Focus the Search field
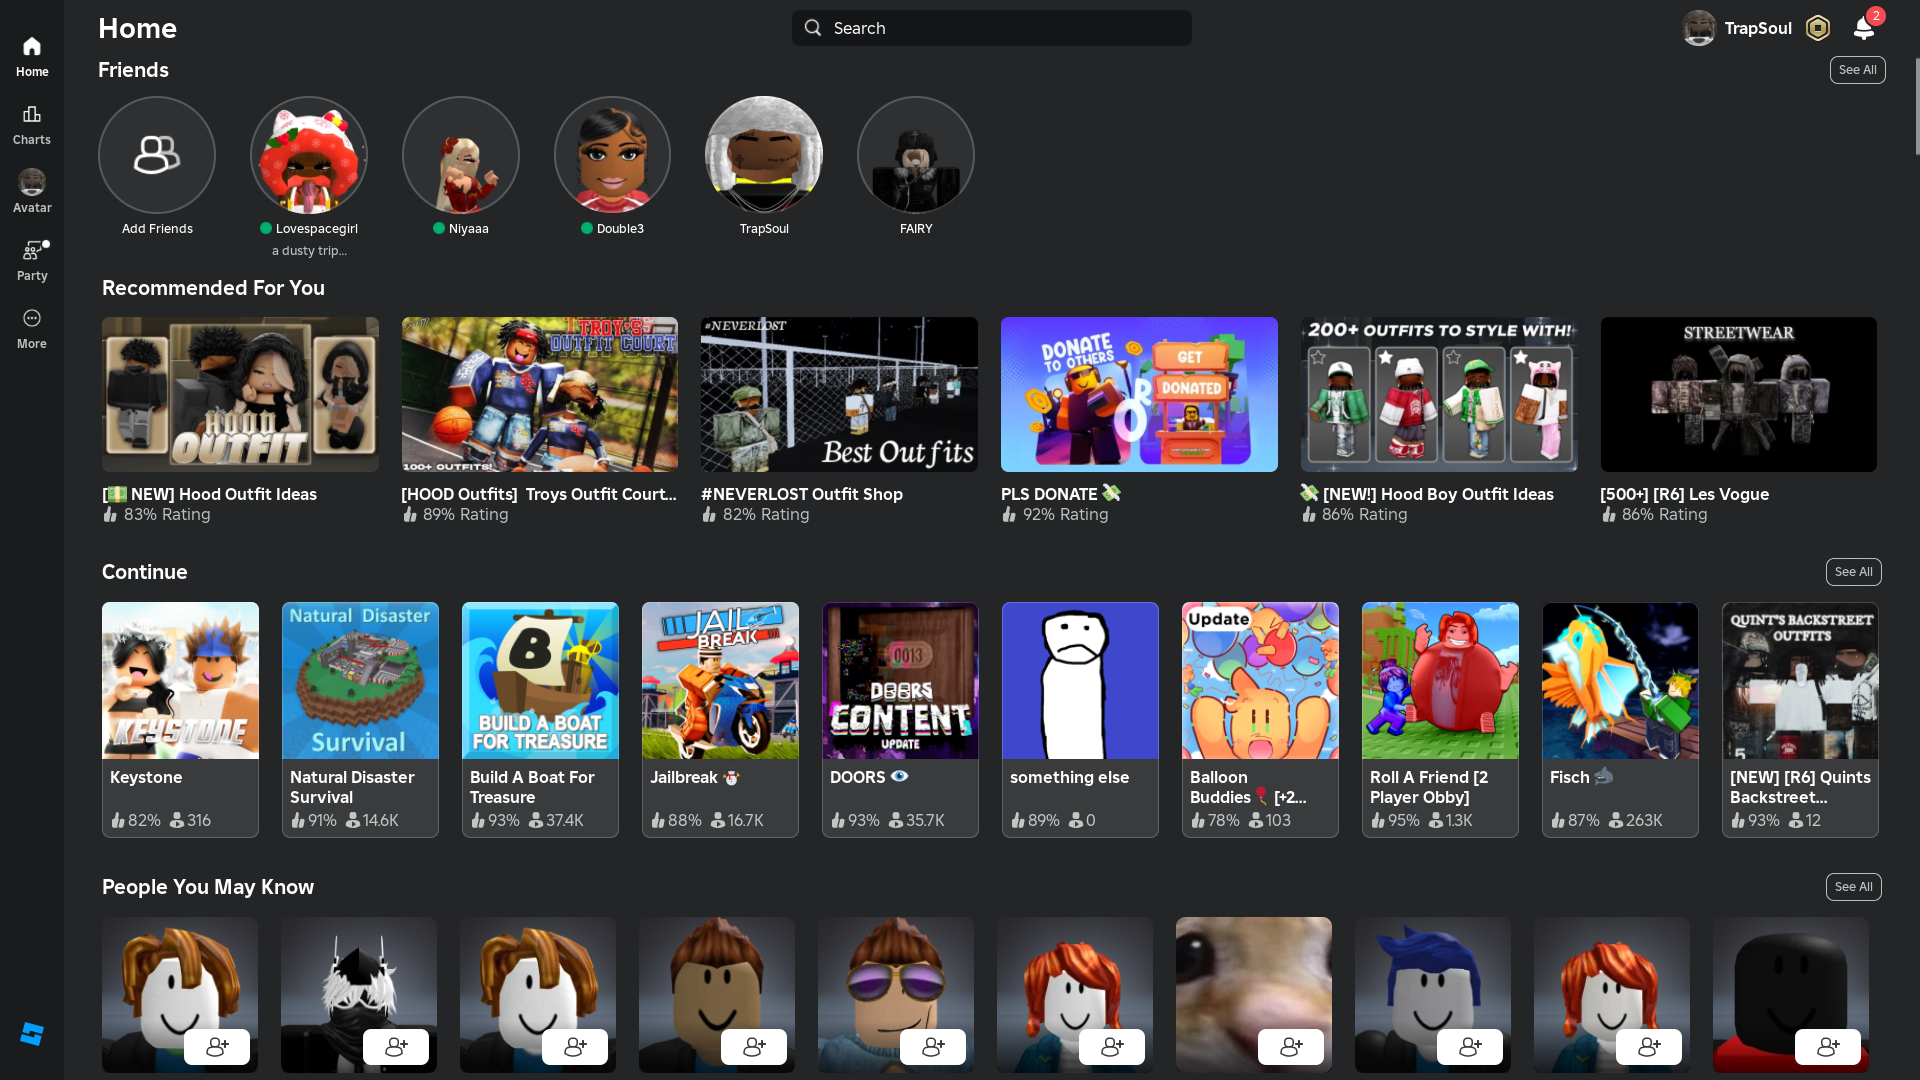The width and height of the screenshot is (1920, 1080). point(992,28)
